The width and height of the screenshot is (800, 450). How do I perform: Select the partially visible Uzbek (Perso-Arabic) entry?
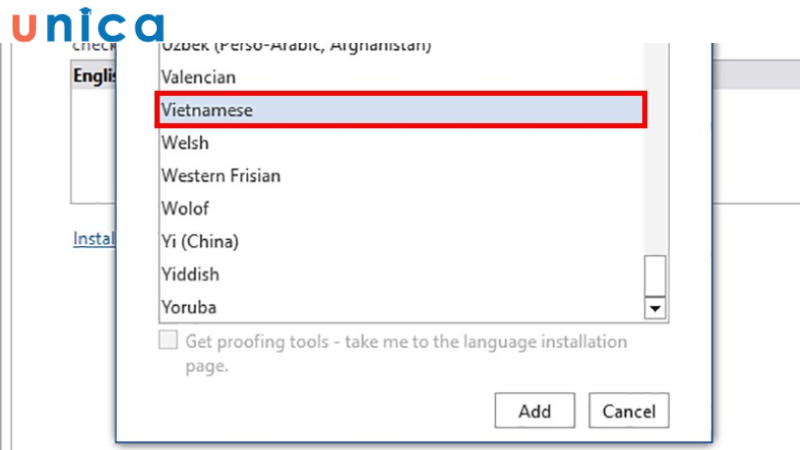[296, 48]
